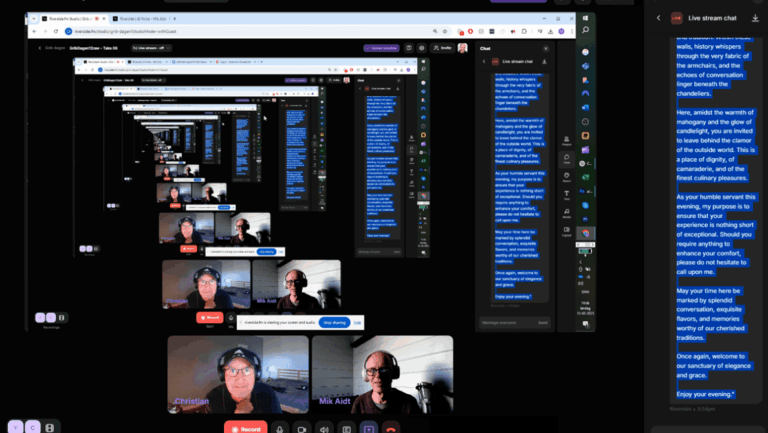Close the Chat panel in shared screen
Screen dimensions: 768x433
[x=546, y=48]
